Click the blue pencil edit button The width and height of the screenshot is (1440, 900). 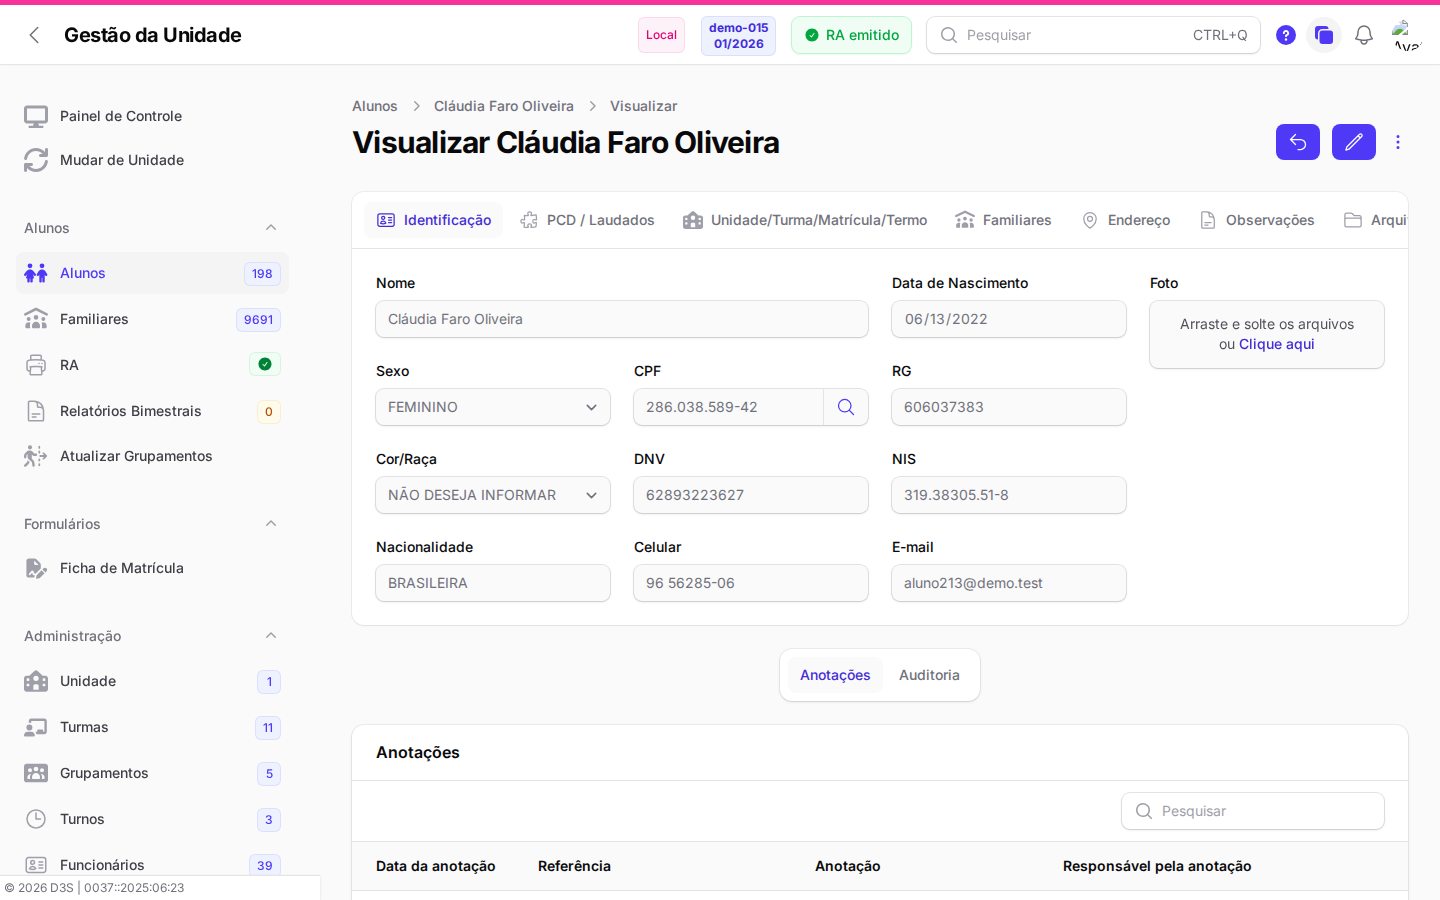[x=1354, y=142]
